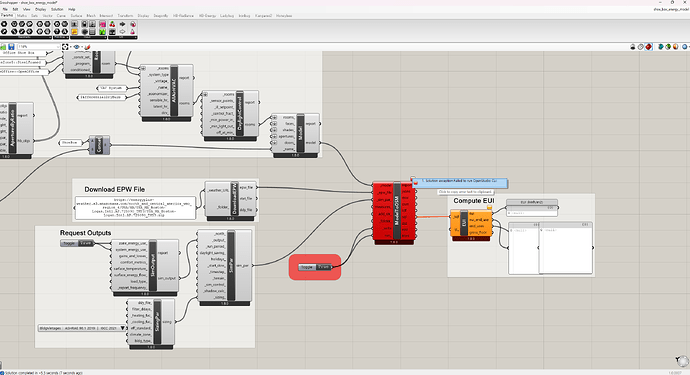This screenshot has width=690, height=375.
Task: Click the preview eye icon in canvas toolbar
Action: point(77,47)
